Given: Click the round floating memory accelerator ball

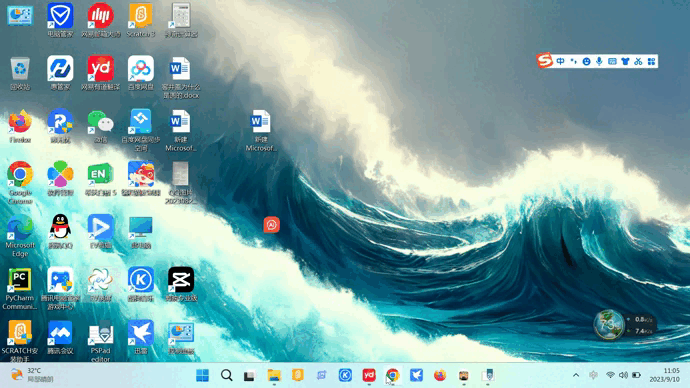Looking at the screenshot, I should [609, 325].
